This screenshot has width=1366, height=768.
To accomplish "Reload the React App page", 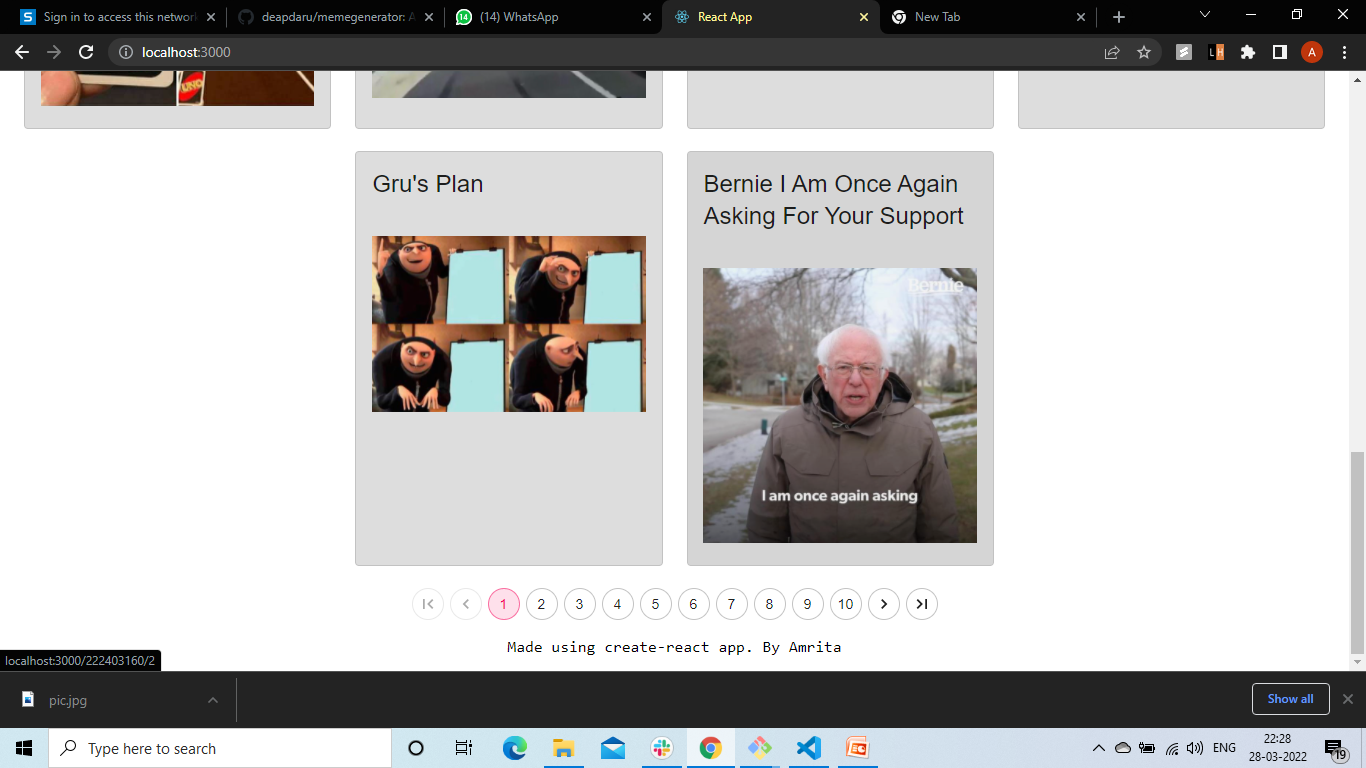I will coord(85,52).
